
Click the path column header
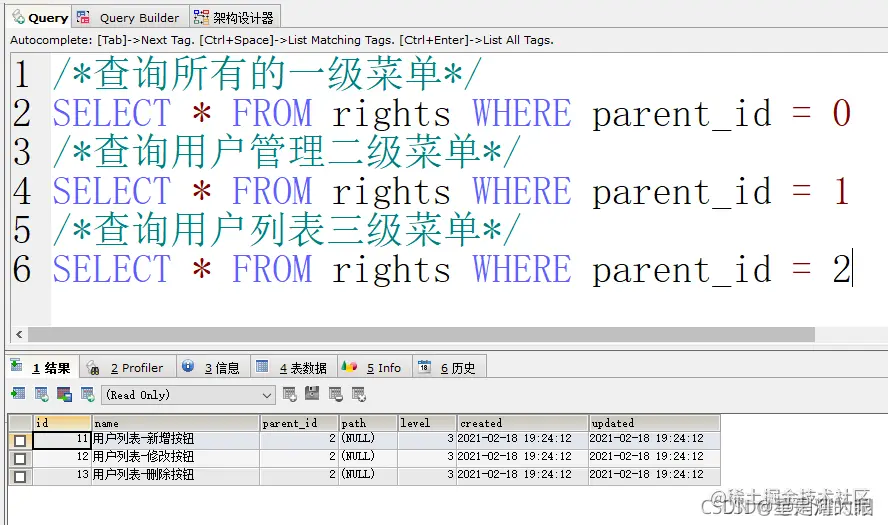pos(368,423)
